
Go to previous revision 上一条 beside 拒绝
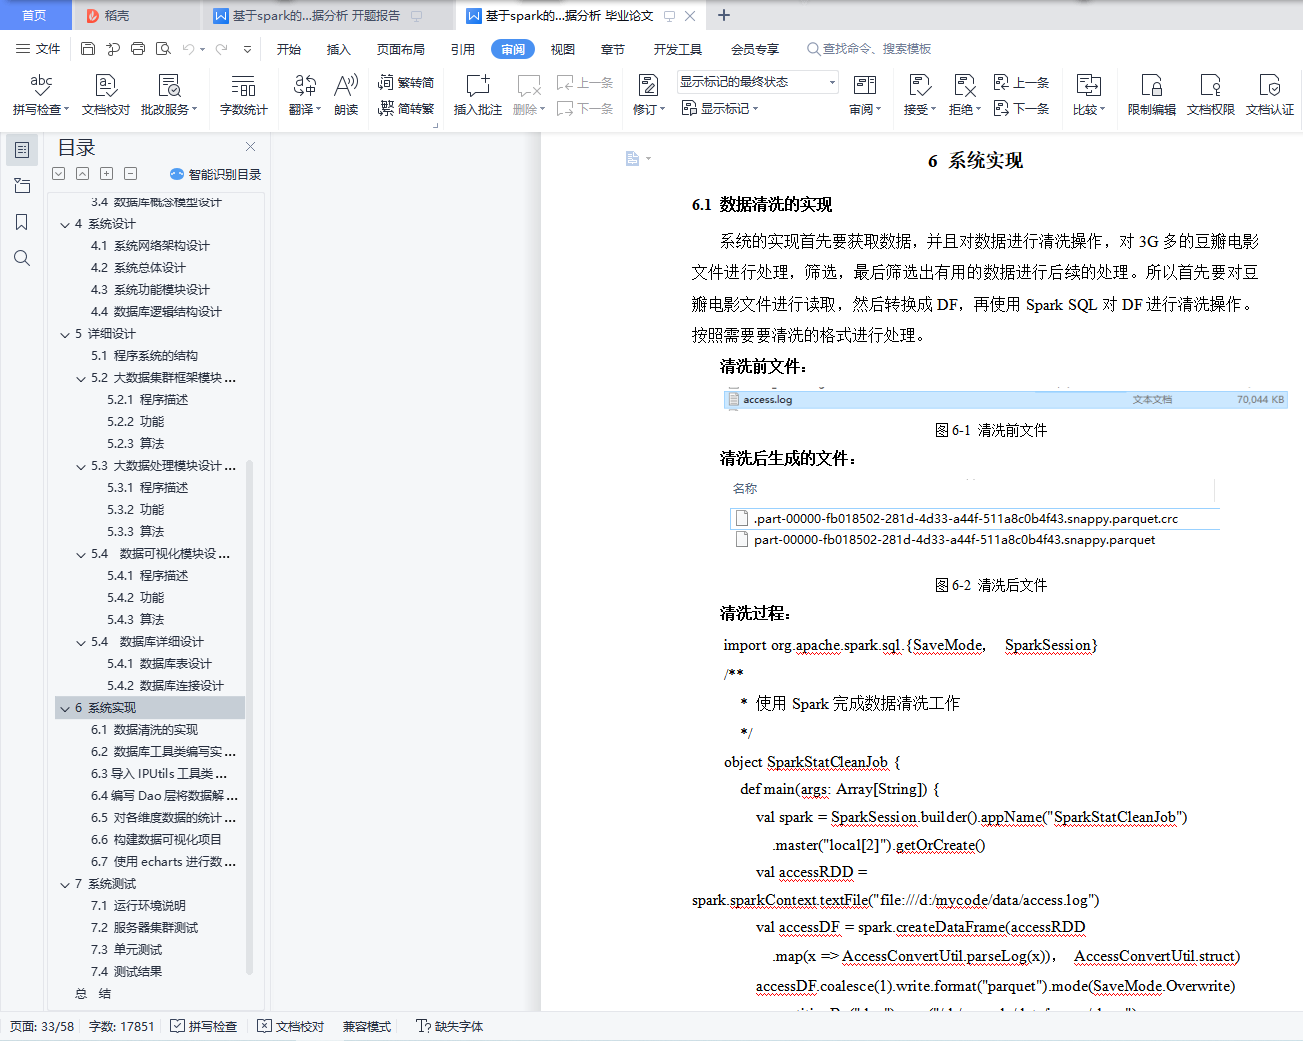click(1021, 83)
